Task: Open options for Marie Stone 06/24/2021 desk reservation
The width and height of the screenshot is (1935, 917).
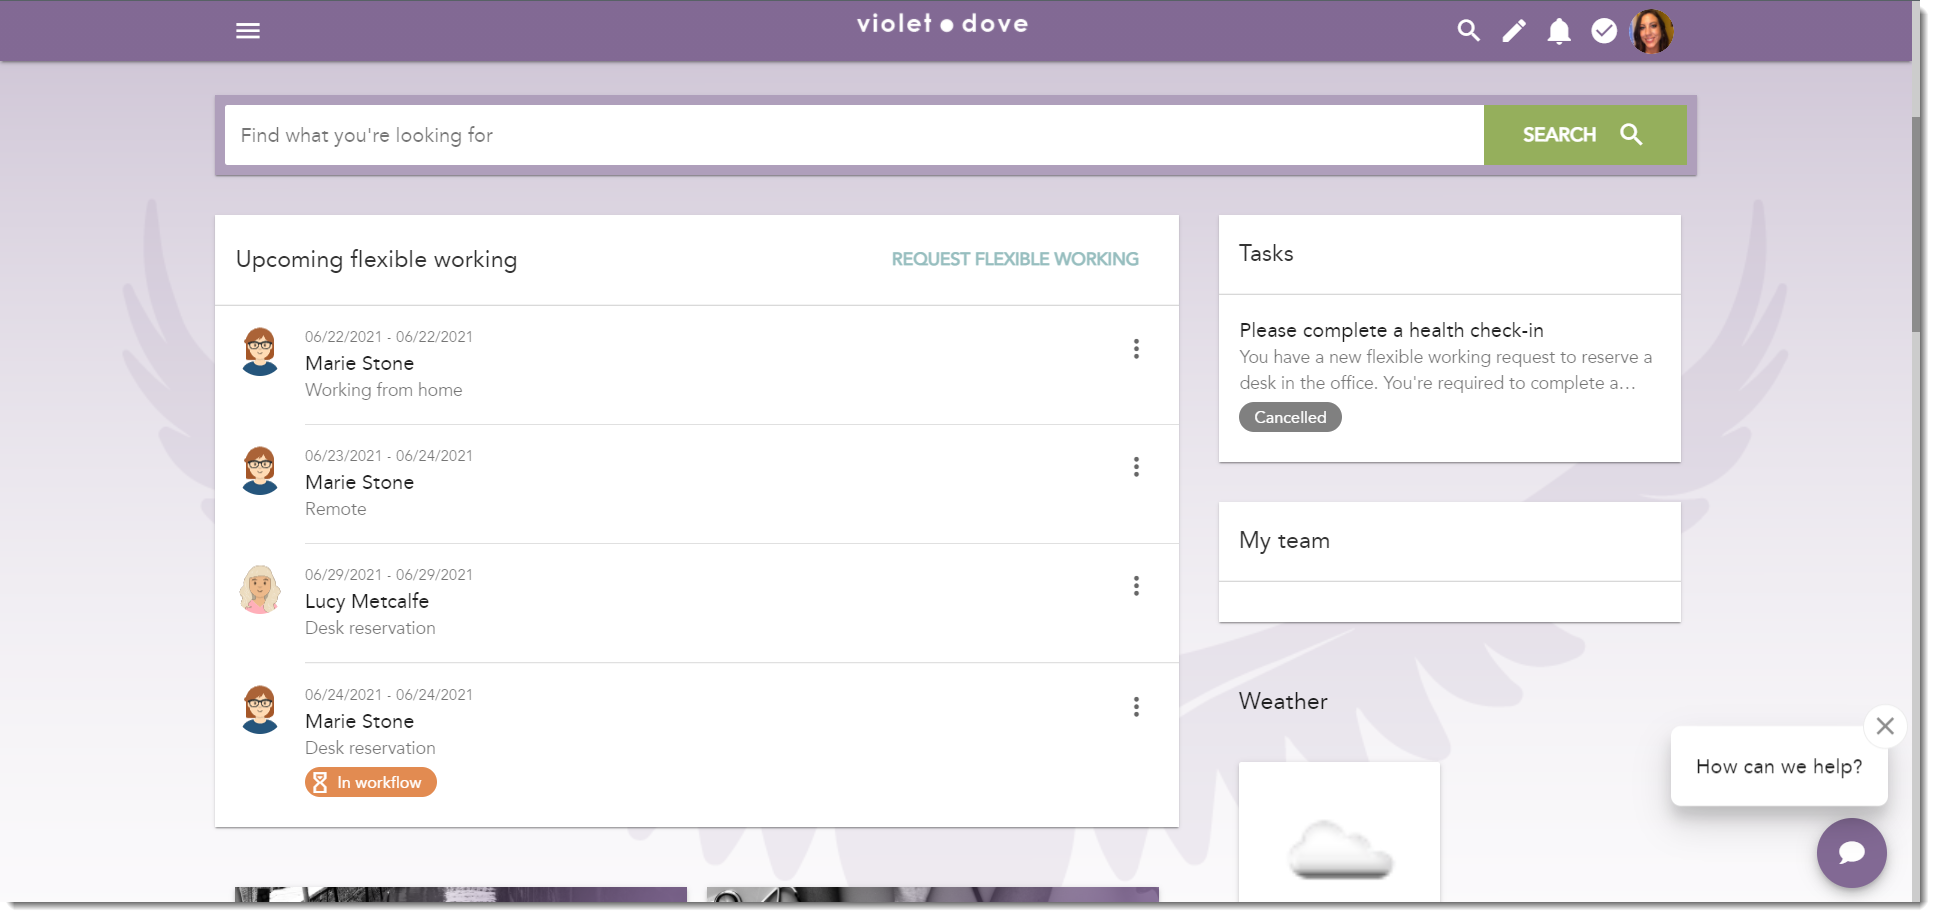Action: pyautogui.click(x=1136, y=707)
